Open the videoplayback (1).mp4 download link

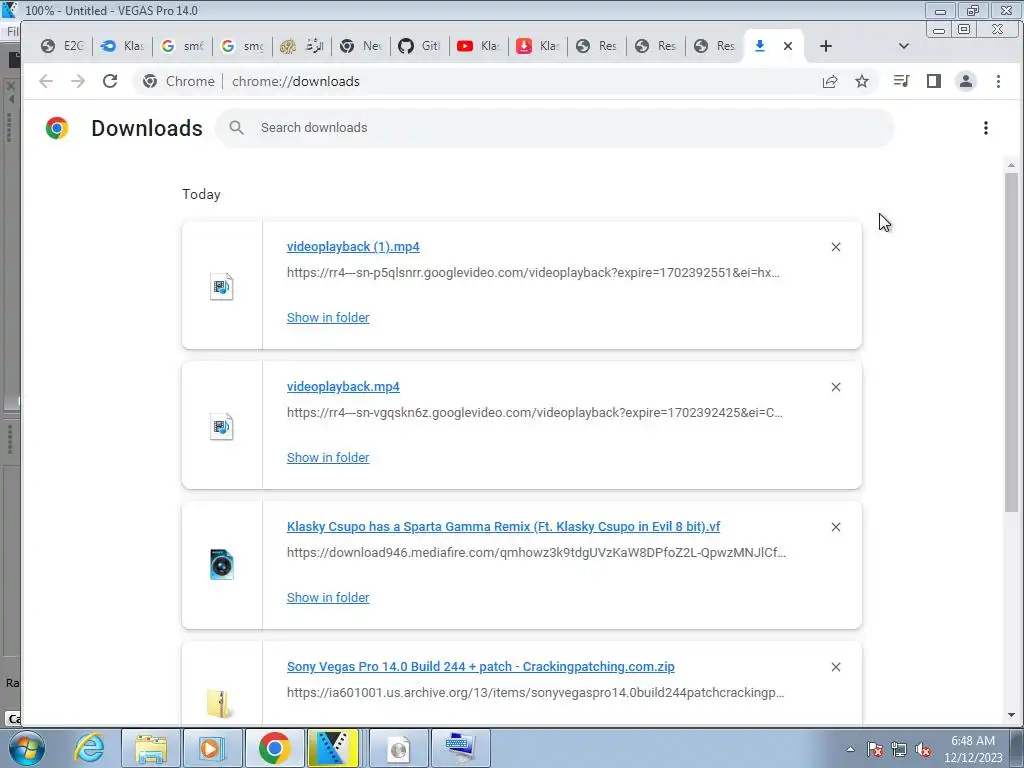(353, 247)
